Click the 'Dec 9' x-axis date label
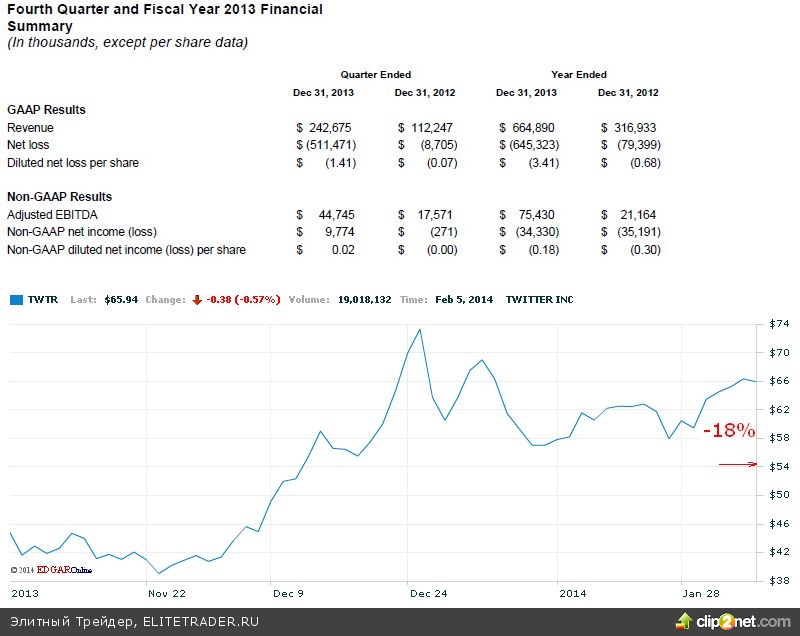Screen dimensions: 800x636 click(288, 594)
